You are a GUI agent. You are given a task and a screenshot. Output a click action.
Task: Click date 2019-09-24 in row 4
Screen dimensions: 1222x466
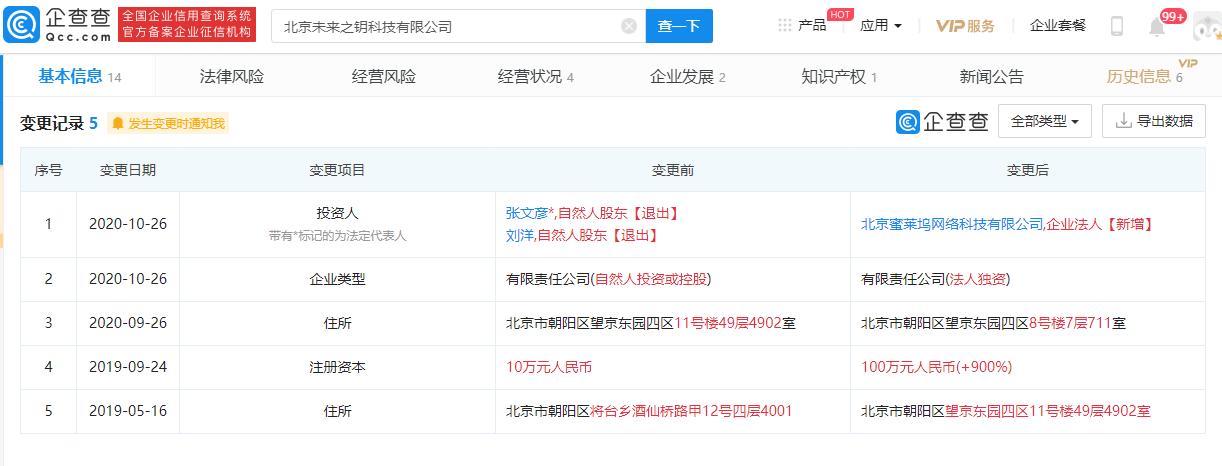click(x=128, y=367)
